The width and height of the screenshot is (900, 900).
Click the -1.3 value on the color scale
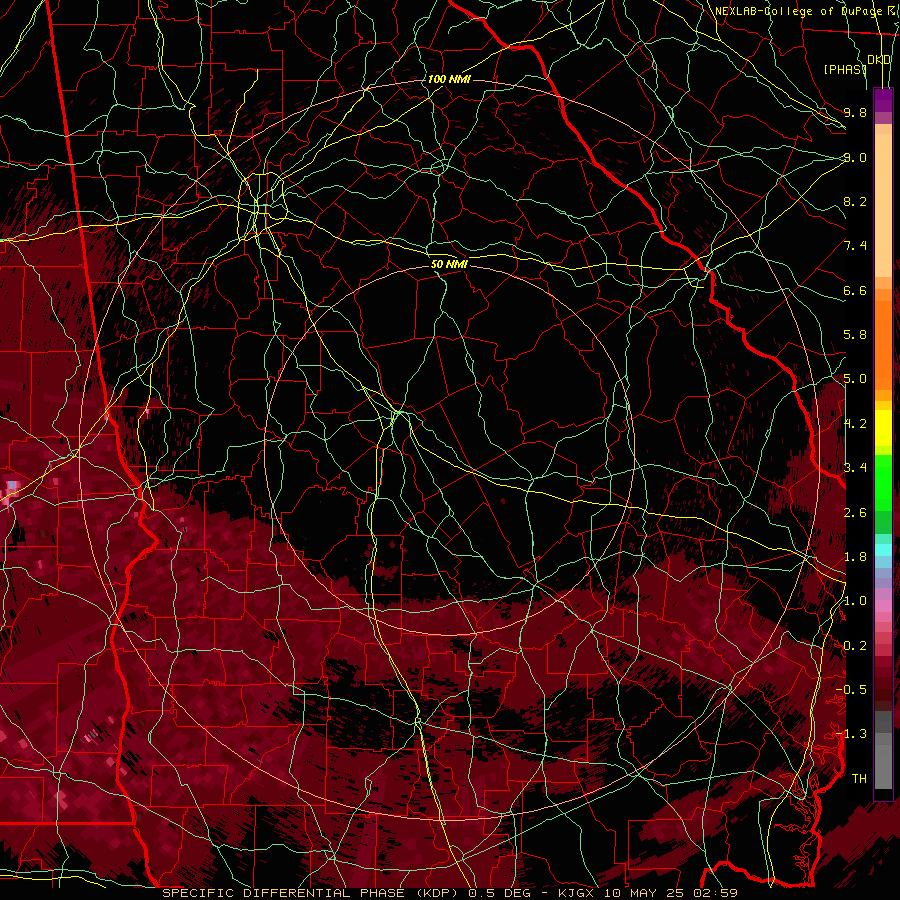coord(851,734)
